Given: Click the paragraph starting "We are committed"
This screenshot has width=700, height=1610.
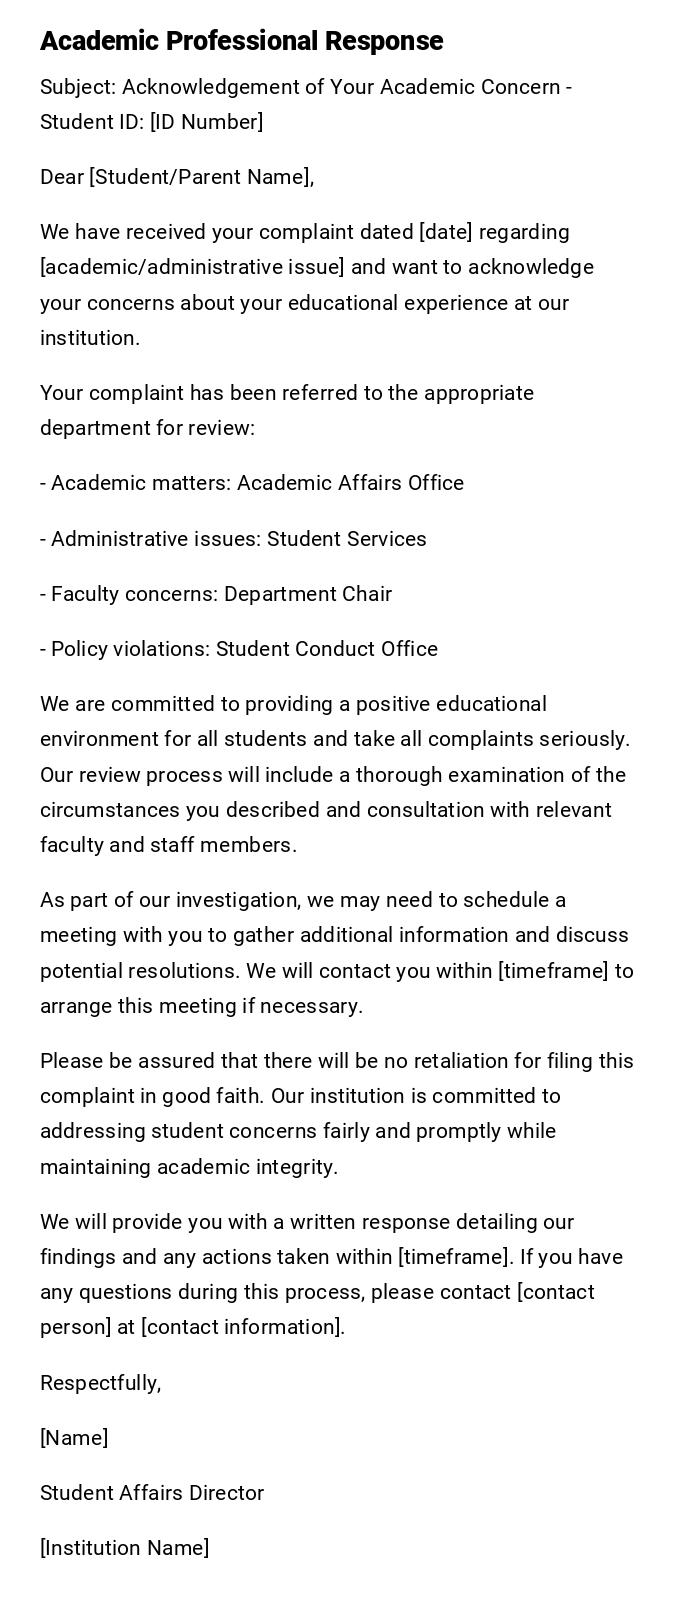Looking at the screenshot, I should click(335, 774).
